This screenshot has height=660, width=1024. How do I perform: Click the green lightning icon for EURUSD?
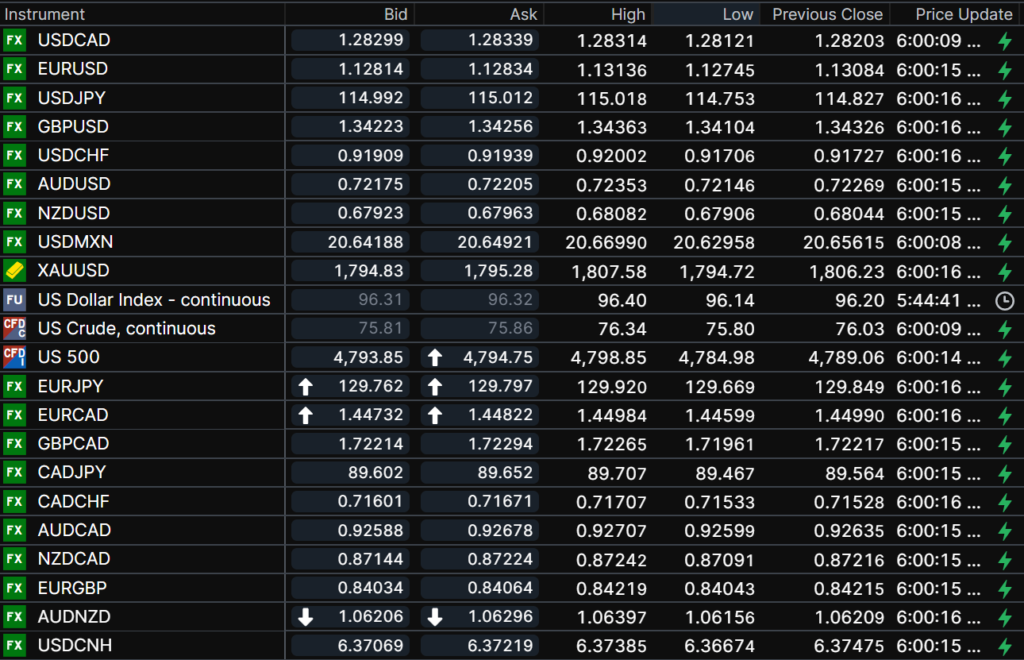pos(1005,69)
